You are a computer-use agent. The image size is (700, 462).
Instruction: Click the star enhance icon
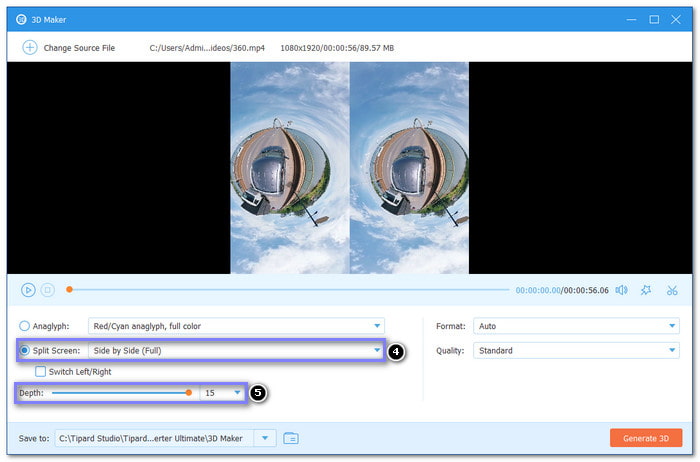coord(646,290)
